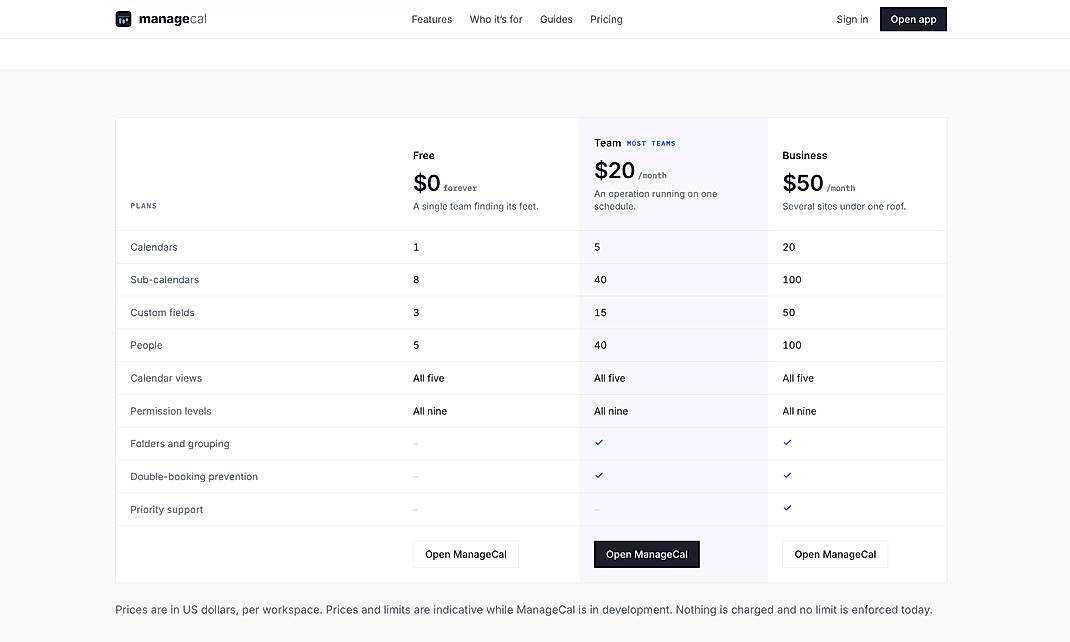
Task: Click the ManageCal logo icon
Action: [123, 19]
